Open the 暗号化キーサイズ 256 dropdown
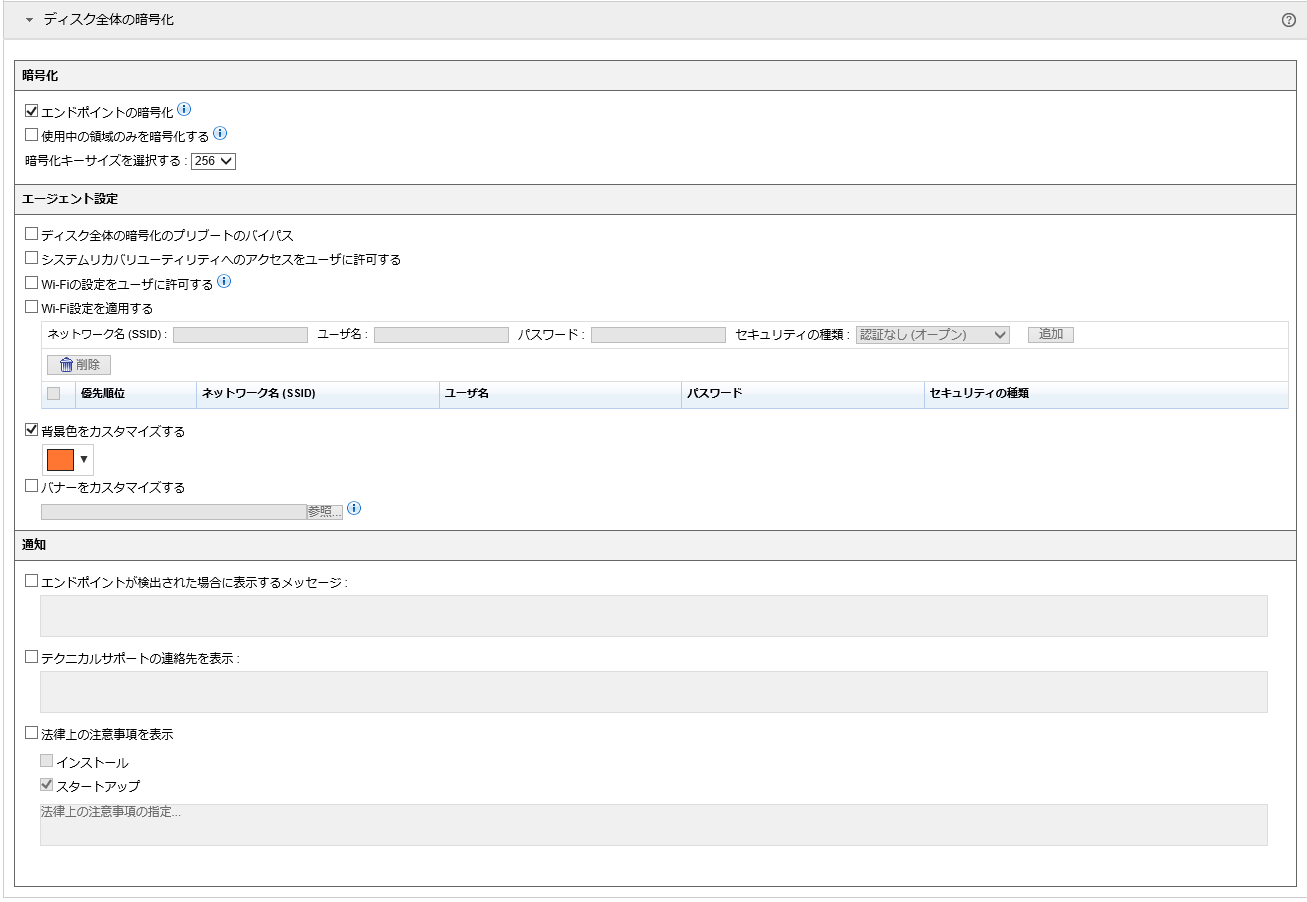Screen dimensions: 1307x902 click(x=213, y=161)
